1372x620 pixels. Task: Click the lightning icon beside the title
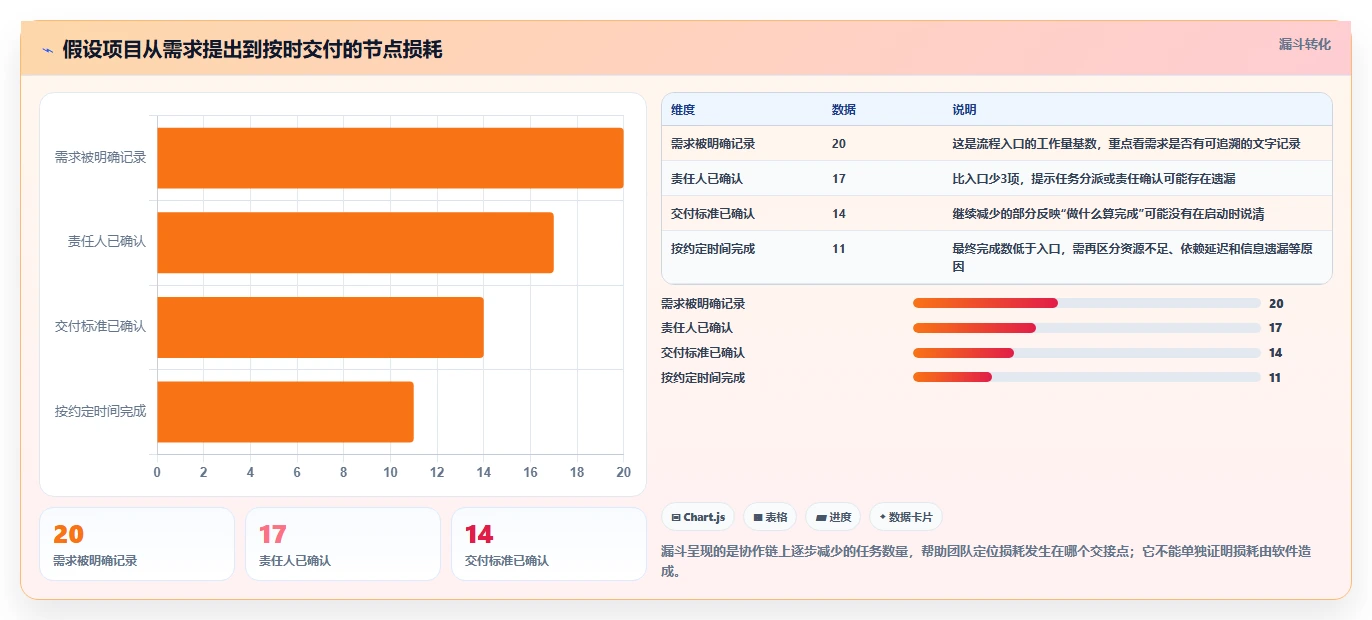(x=47, y=50)
